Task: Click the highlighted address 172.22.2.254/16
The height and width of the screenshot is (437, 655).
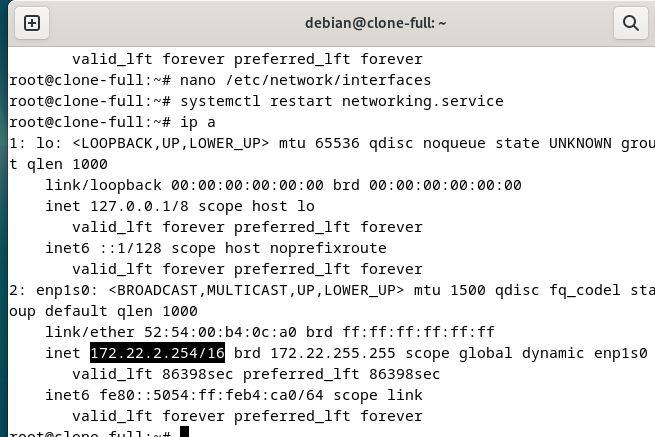Action: tap(157, 353)
